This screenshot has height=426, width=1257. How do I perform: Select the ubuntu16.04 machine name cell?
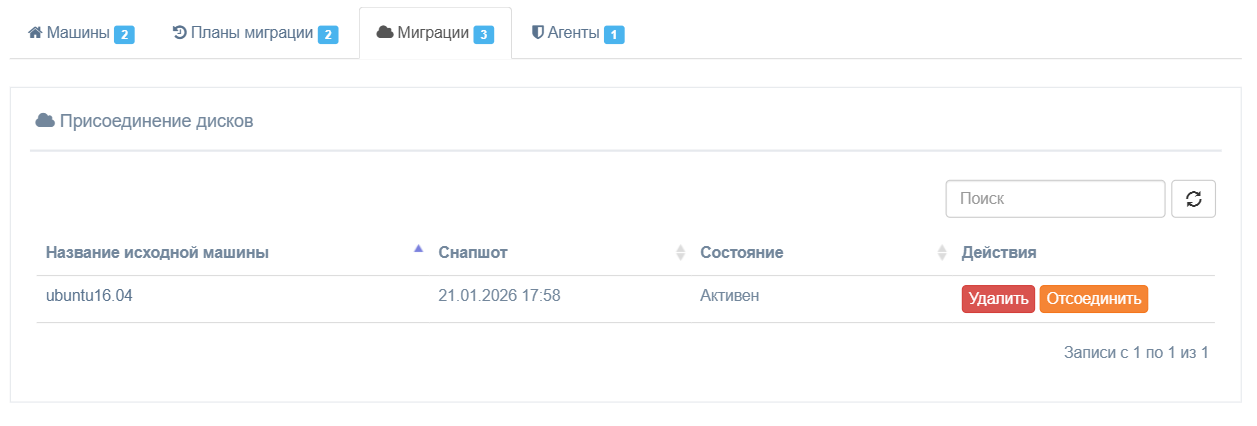[89, 295]
